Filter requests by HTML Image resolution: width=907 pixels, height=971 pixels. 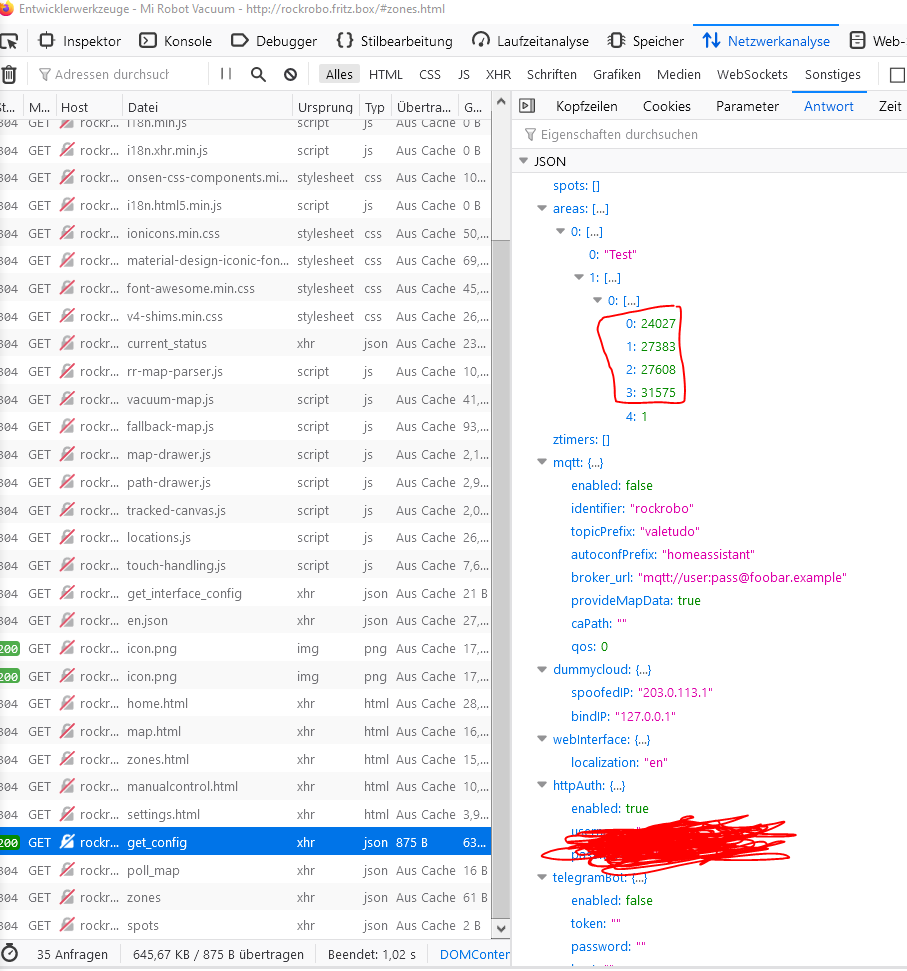(x=386, y=75)
